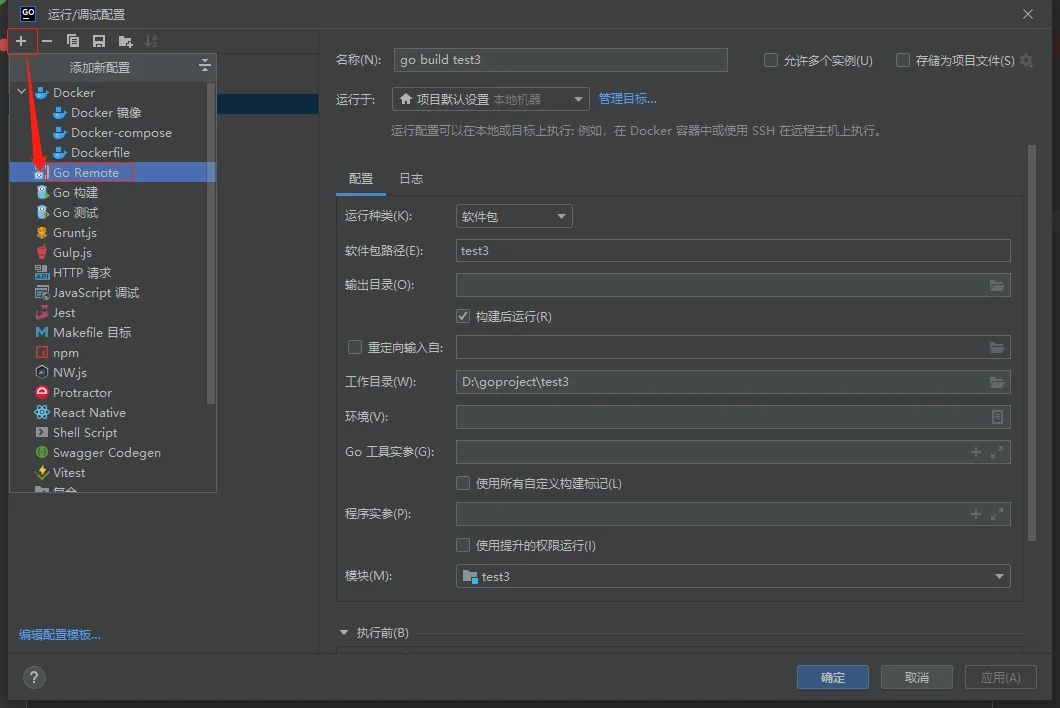Collapse the 执行前 section
Screen dimensions: 1060x708
(x=344, y=632)
